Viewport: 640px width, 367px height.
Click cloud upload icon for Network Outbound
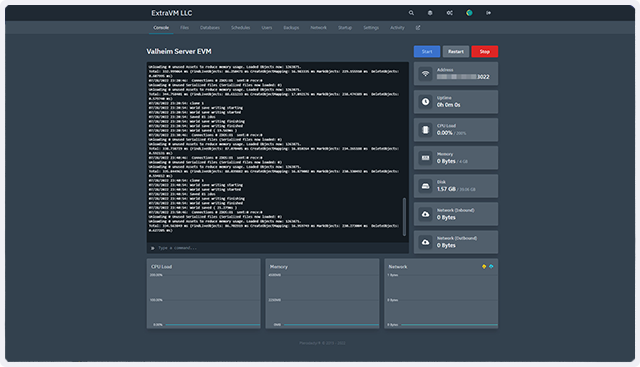425,242
